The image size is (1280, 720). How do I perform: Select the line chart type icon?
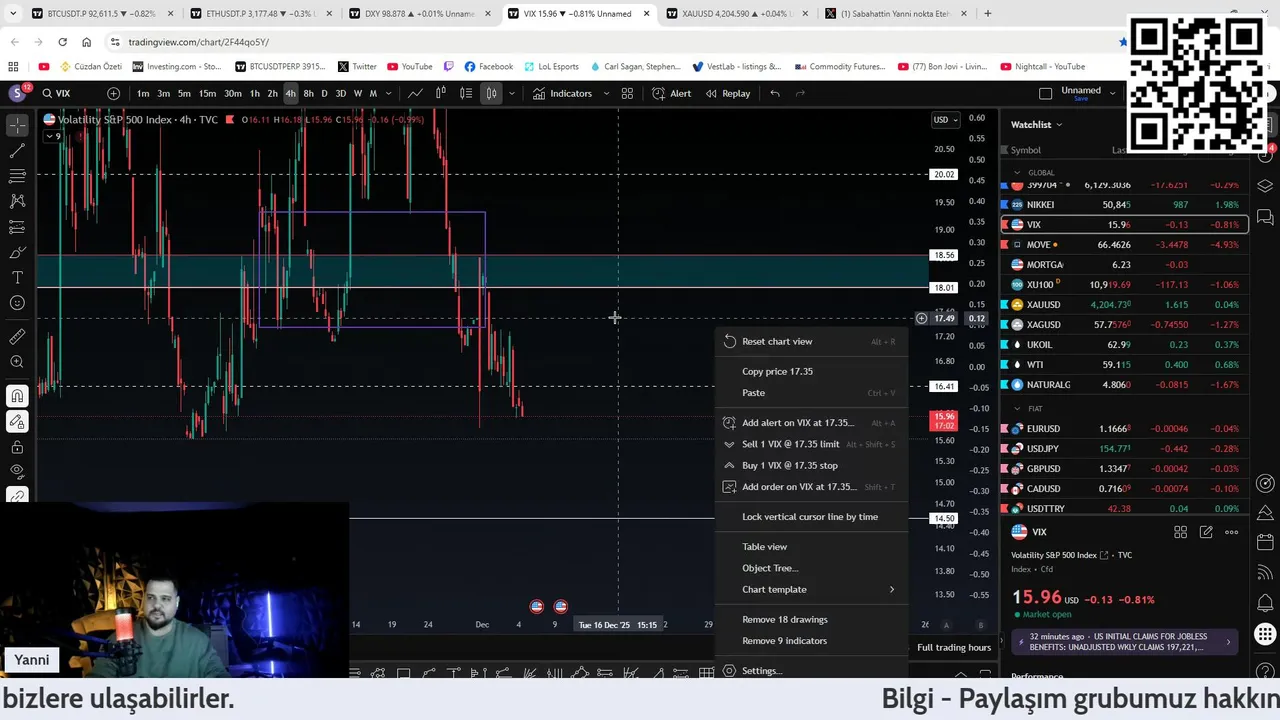tap(415, 93)
